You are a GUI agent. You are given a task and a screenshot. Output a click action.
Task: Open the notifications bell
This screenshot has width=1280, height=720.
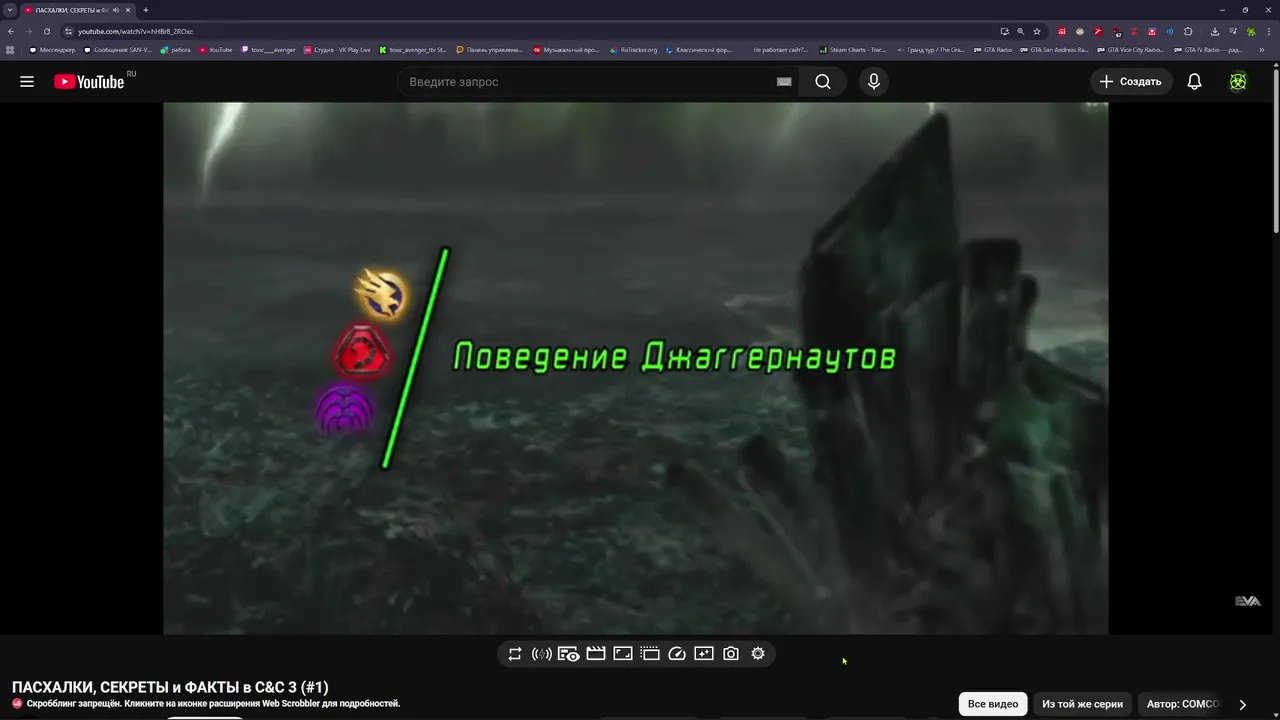1194,82
